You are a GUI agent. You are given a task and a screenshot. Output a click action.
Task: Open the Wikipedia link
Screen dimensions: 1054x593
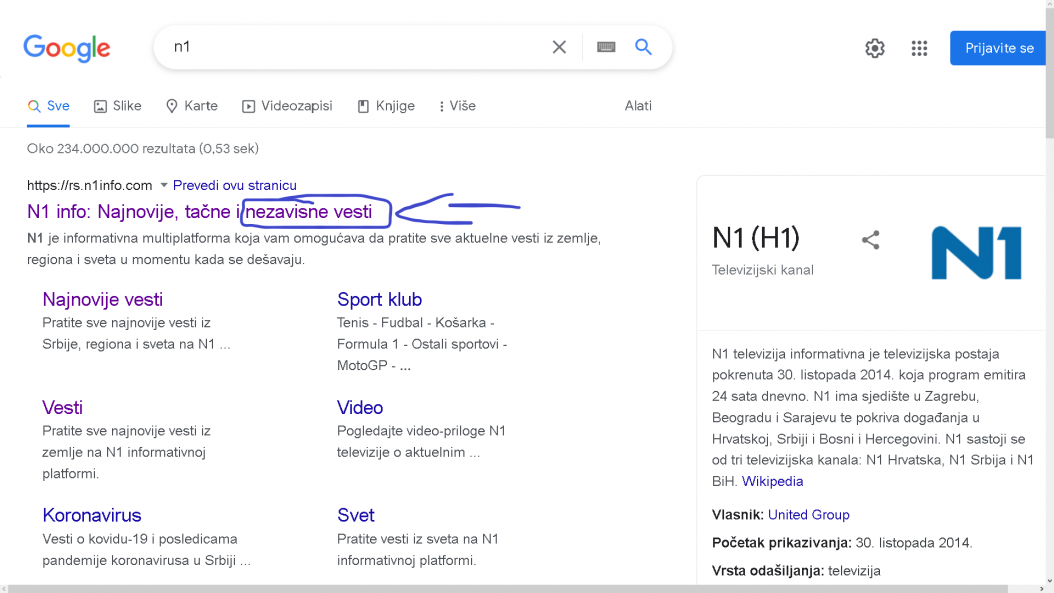772,481
